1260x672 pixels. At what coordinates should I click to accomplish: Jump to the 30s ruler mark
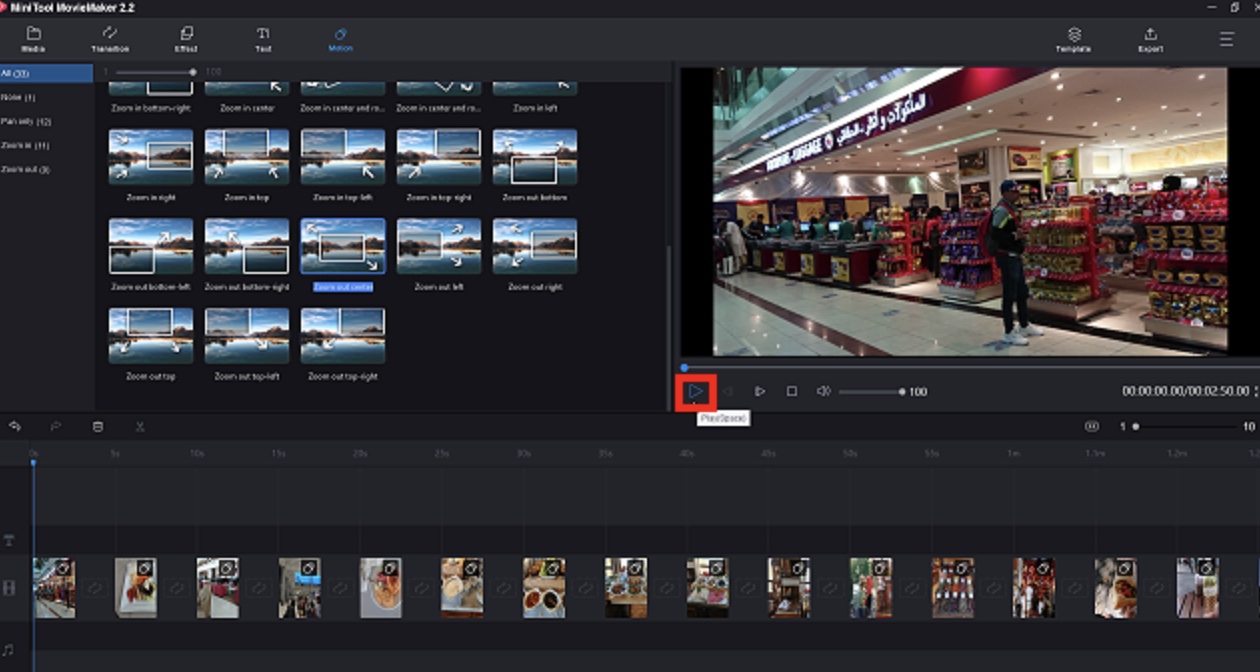pyautogui.click(x=523, y=454)
